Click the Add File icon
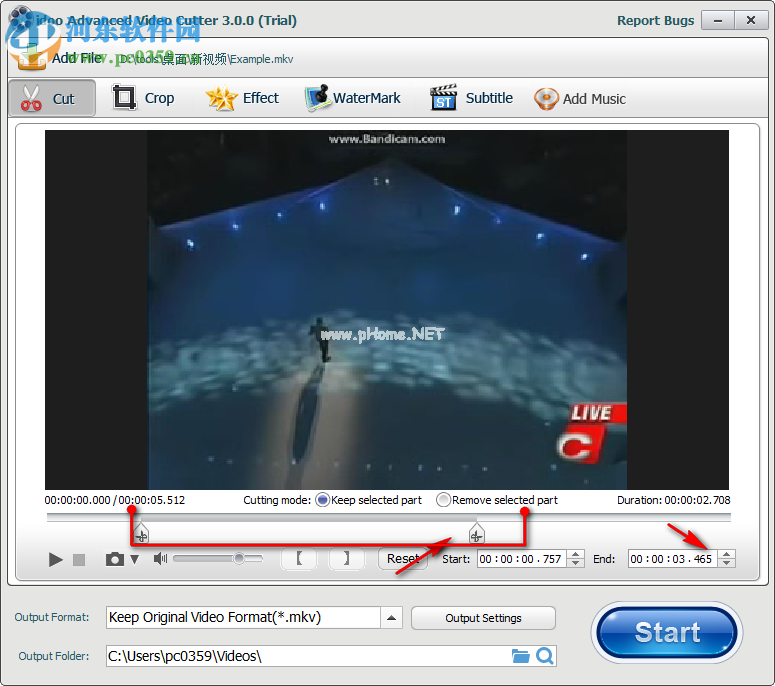Screen dimensions: 775x686 point(31,57)
